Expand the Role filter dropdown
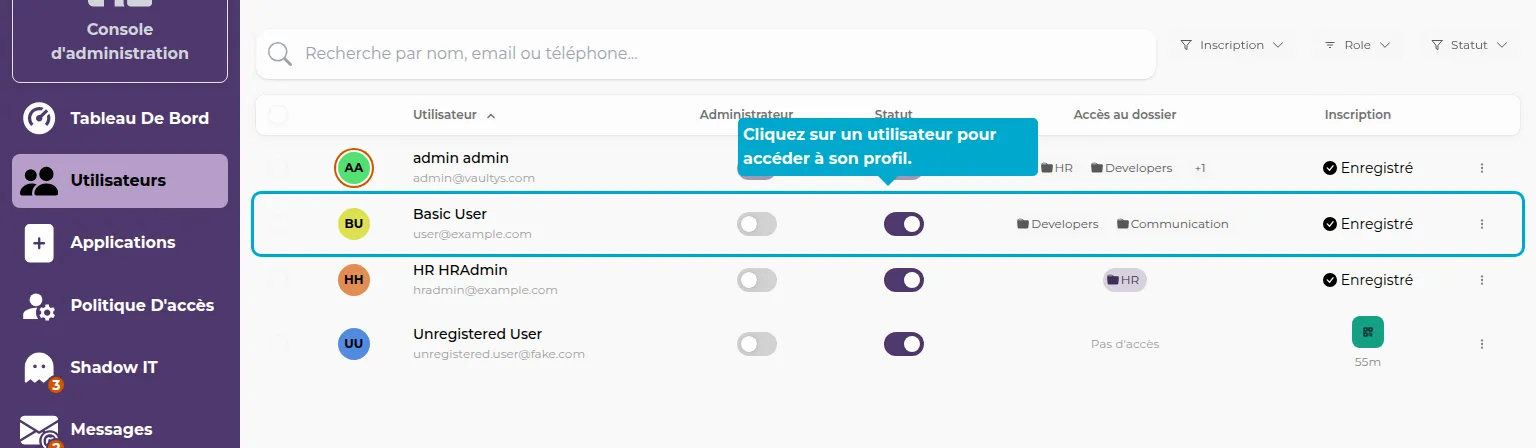Viewport: 1536px width, 448px height. (1357, 45)
